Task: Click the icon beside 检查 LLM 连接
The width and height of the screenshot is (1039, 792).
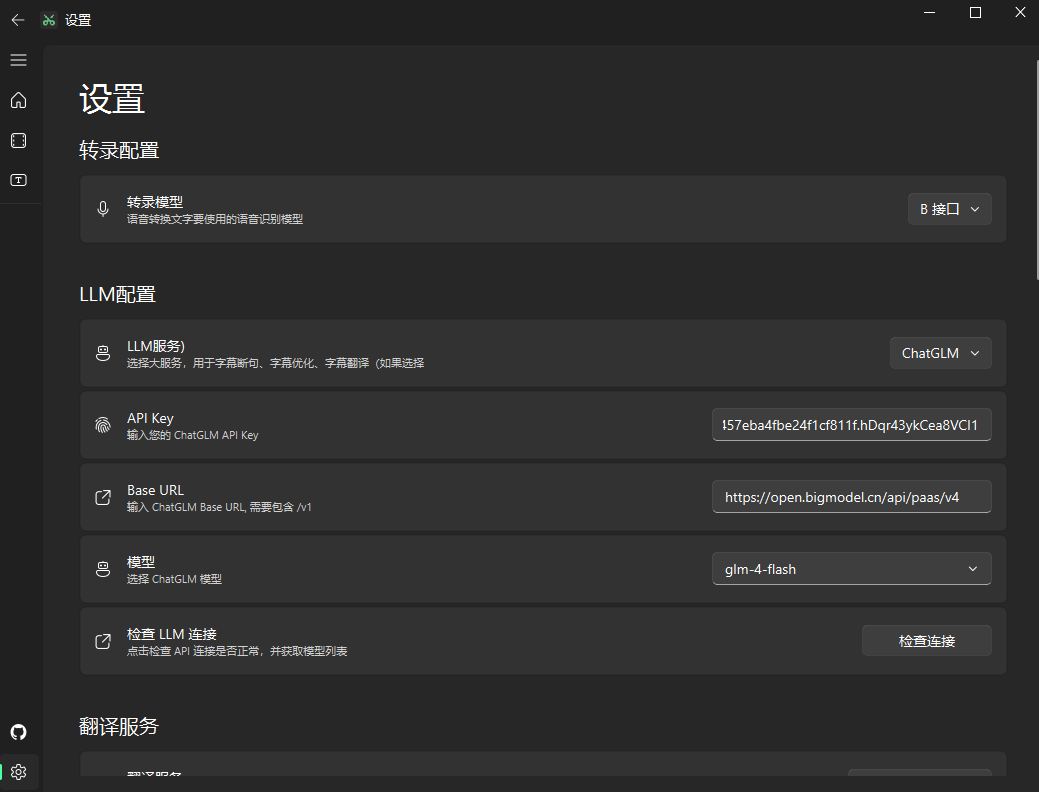Action: coord(103,641)
